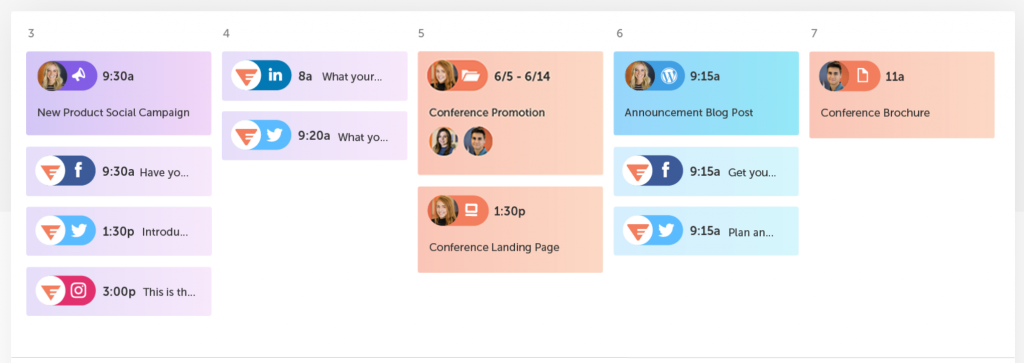Click the document icon on Conference Brochure
Viewport: 1024px width, 363px height.
click(x=863, y=76)
